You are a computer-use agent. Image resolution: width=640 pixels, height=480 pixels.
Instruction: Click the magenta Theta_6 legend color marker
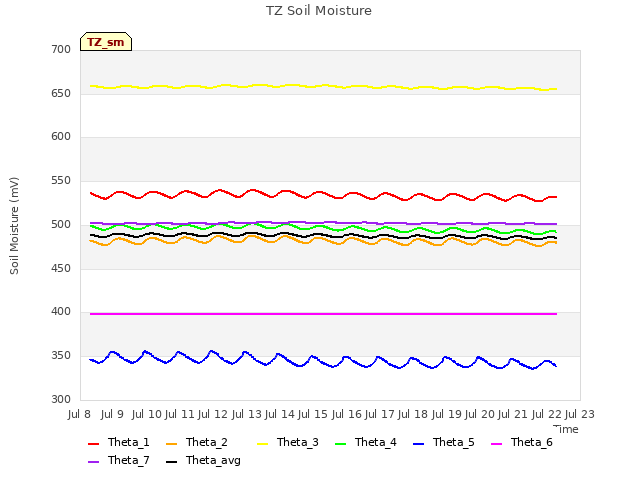[x=496, y=444]
